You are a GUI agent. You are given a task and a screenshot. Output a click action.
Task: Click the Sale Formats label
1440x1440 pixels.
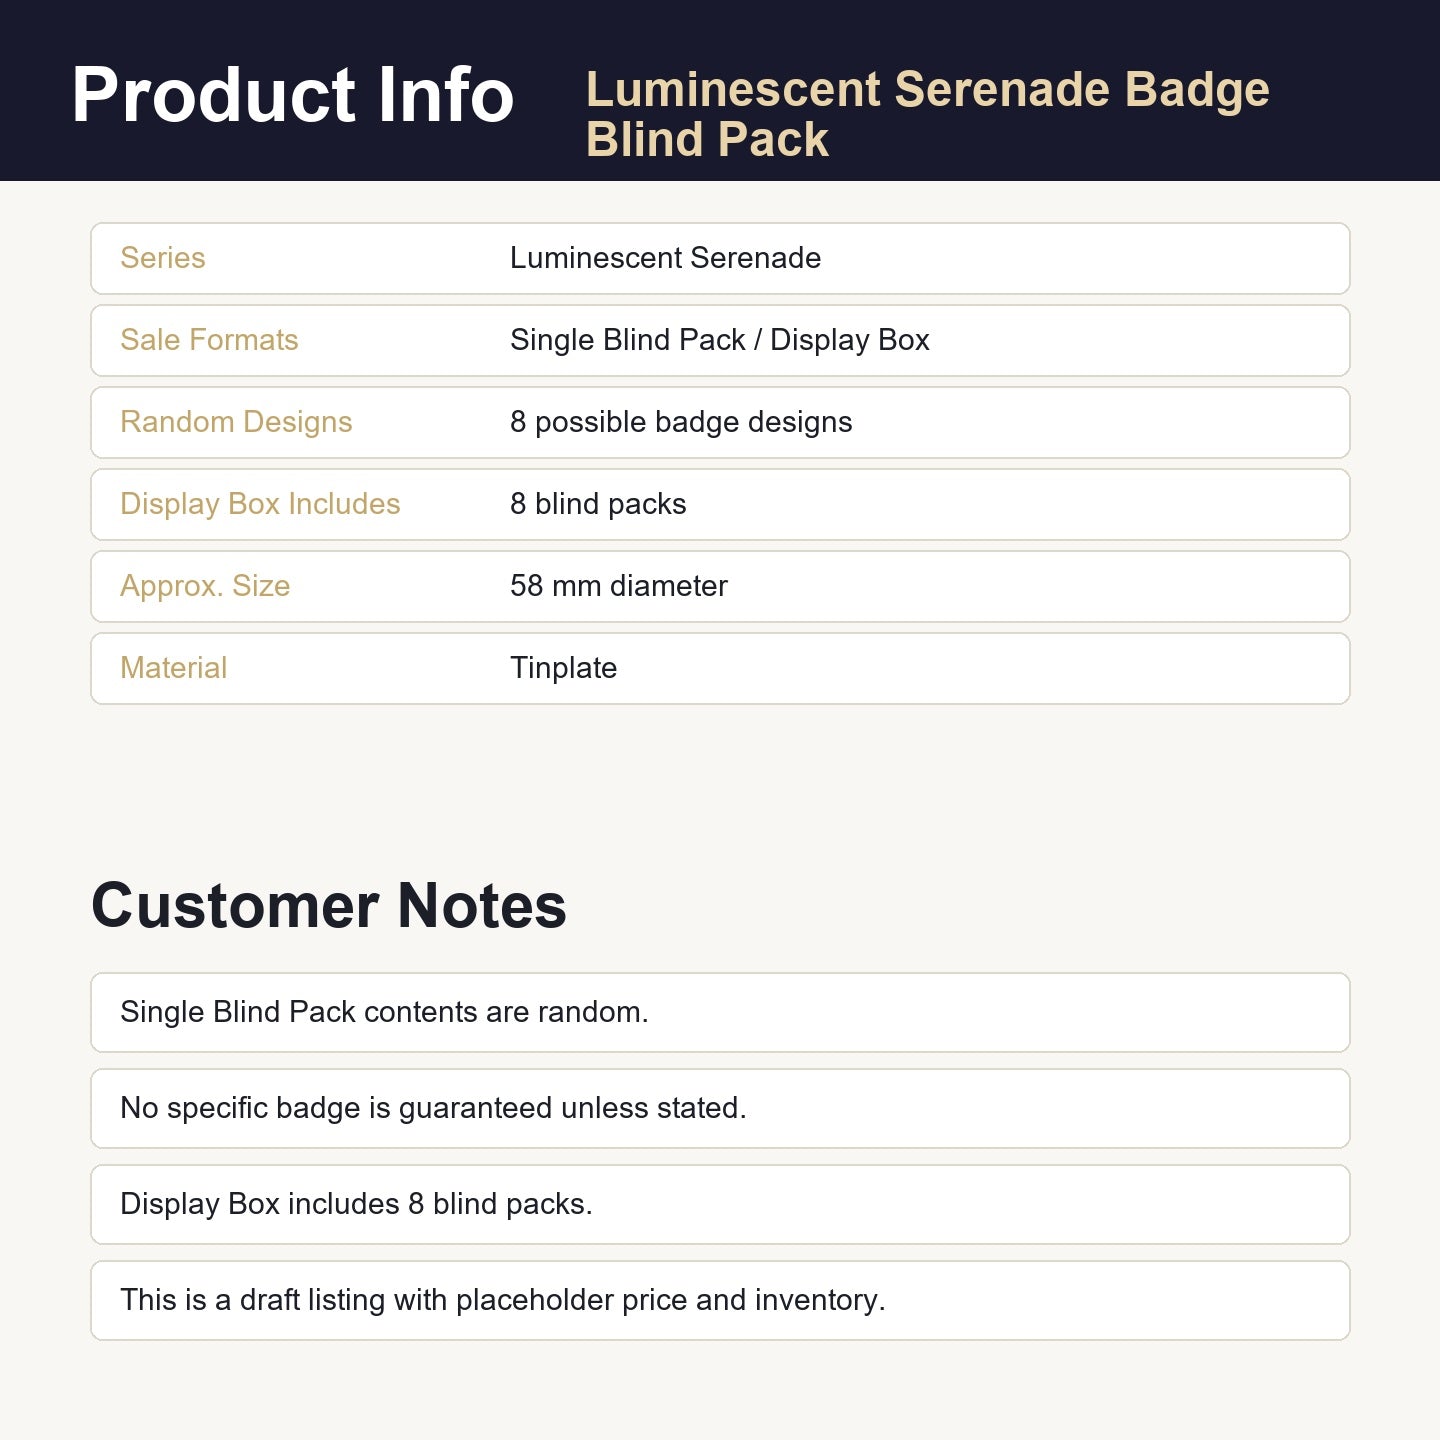[x=209, y=340]
